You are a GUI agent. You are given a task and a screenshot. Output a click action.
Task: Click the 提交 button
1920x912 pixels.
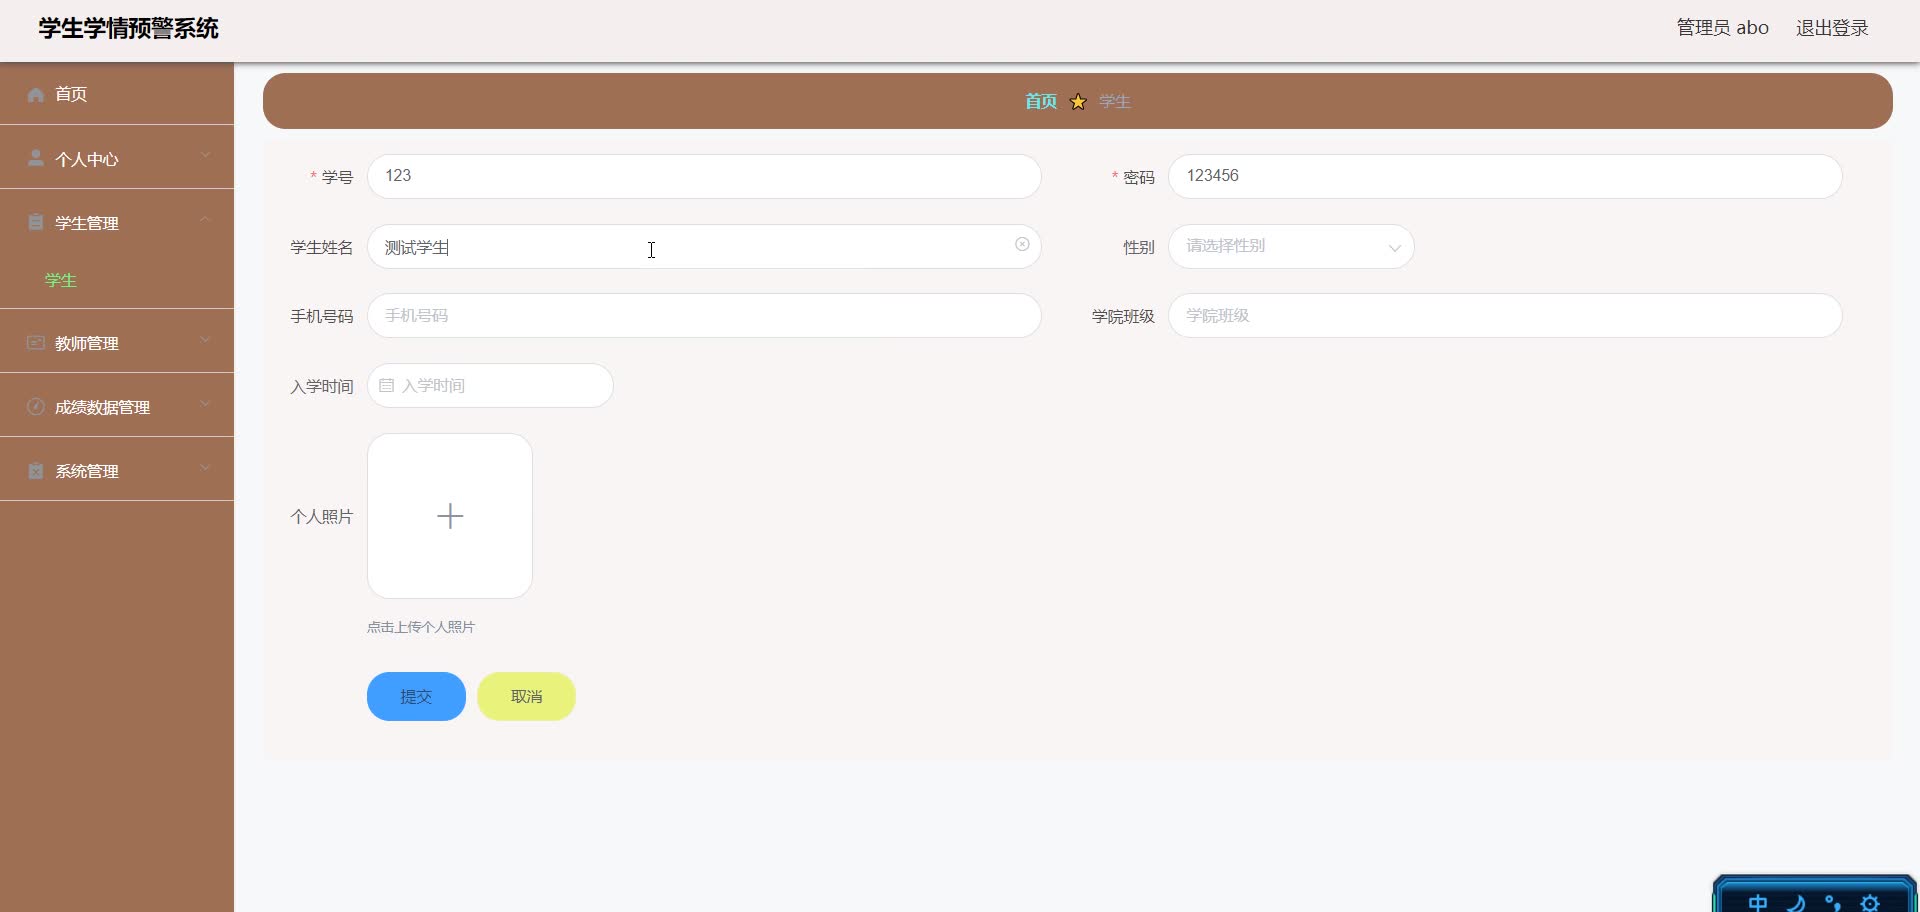click(416, 696)
